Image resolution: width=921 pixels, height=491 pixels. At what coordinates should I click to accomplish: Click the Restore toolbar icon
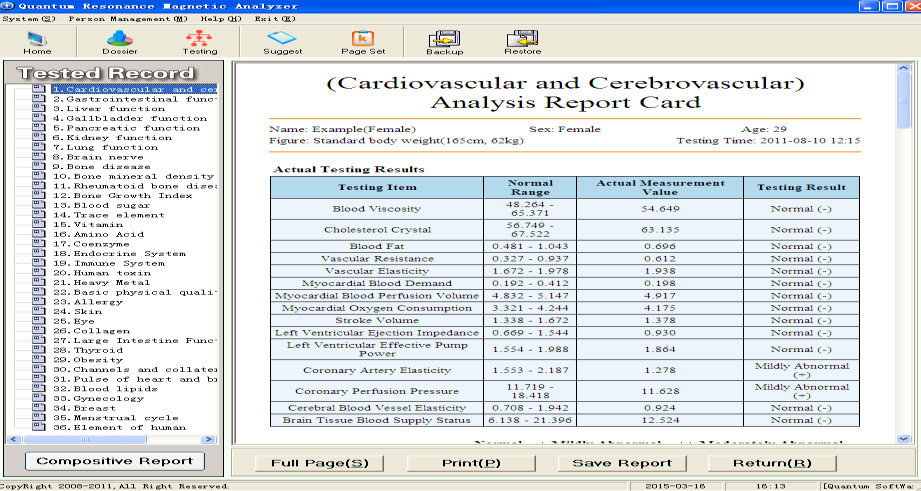click(x=522, y=41)
